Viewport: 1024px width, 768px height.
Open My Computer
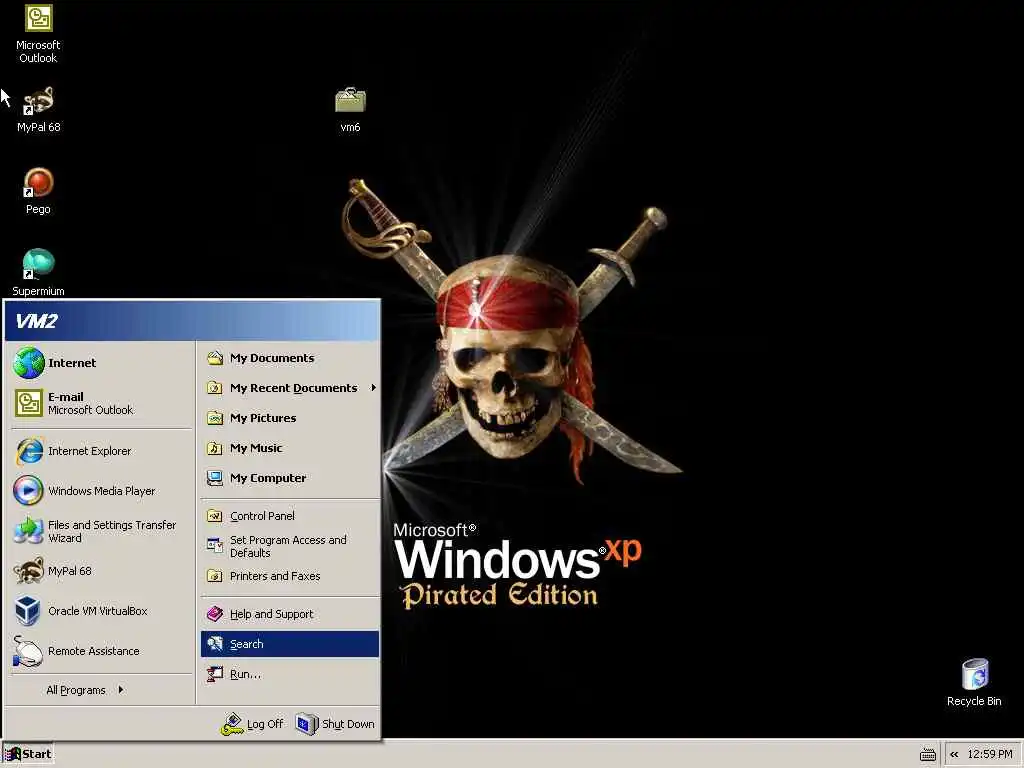(289, 478)
